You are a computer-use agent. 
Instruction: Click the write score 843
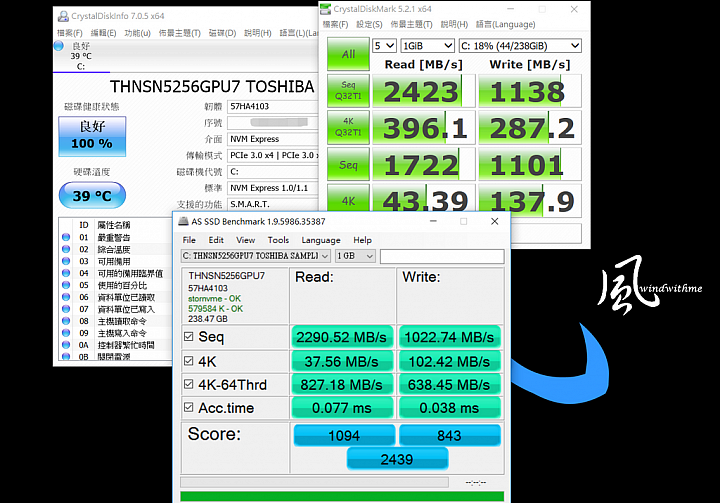pos(450,435)
